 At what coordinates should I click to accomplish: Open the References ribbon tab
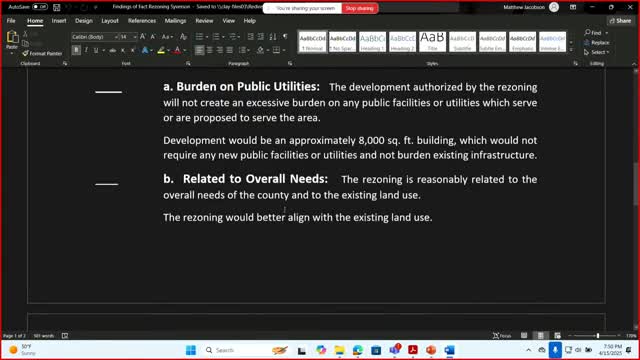(x=142, y=21)
